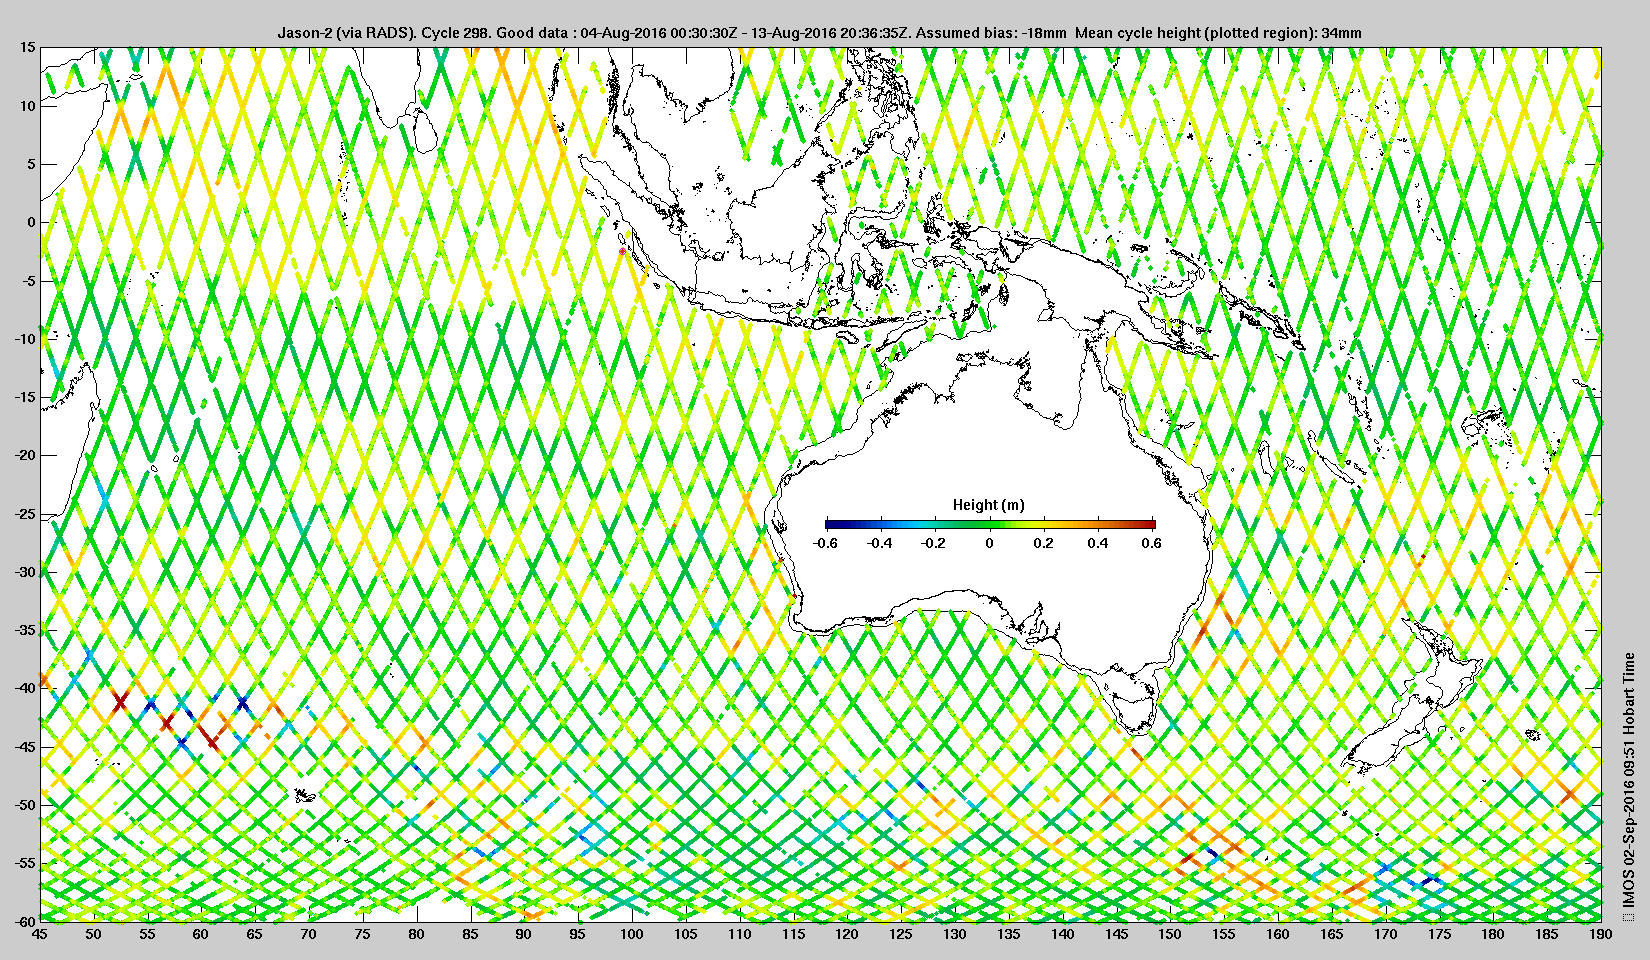
Task: Click the colorbar tick label '-0.6'
Action: [x=825, y=543]
